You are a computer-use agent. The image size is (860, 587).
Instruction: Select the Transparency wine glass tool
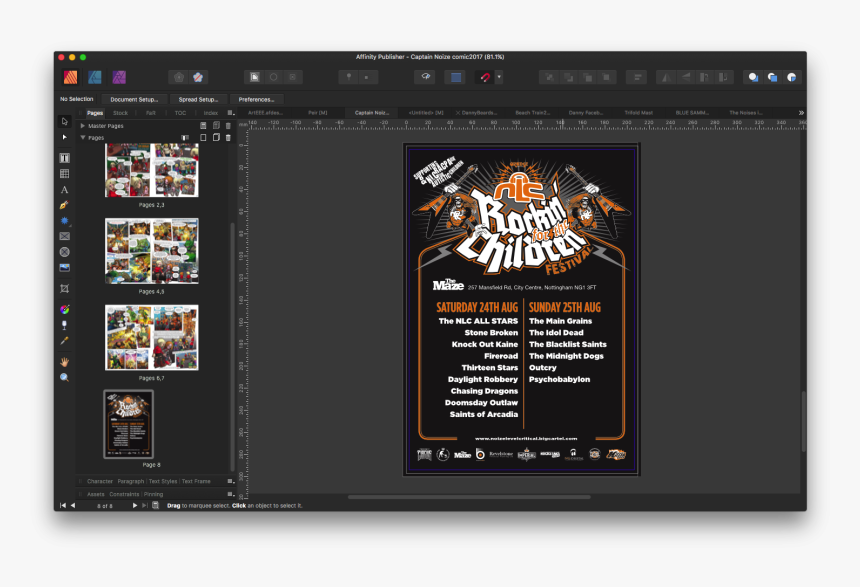coord(64,325)
